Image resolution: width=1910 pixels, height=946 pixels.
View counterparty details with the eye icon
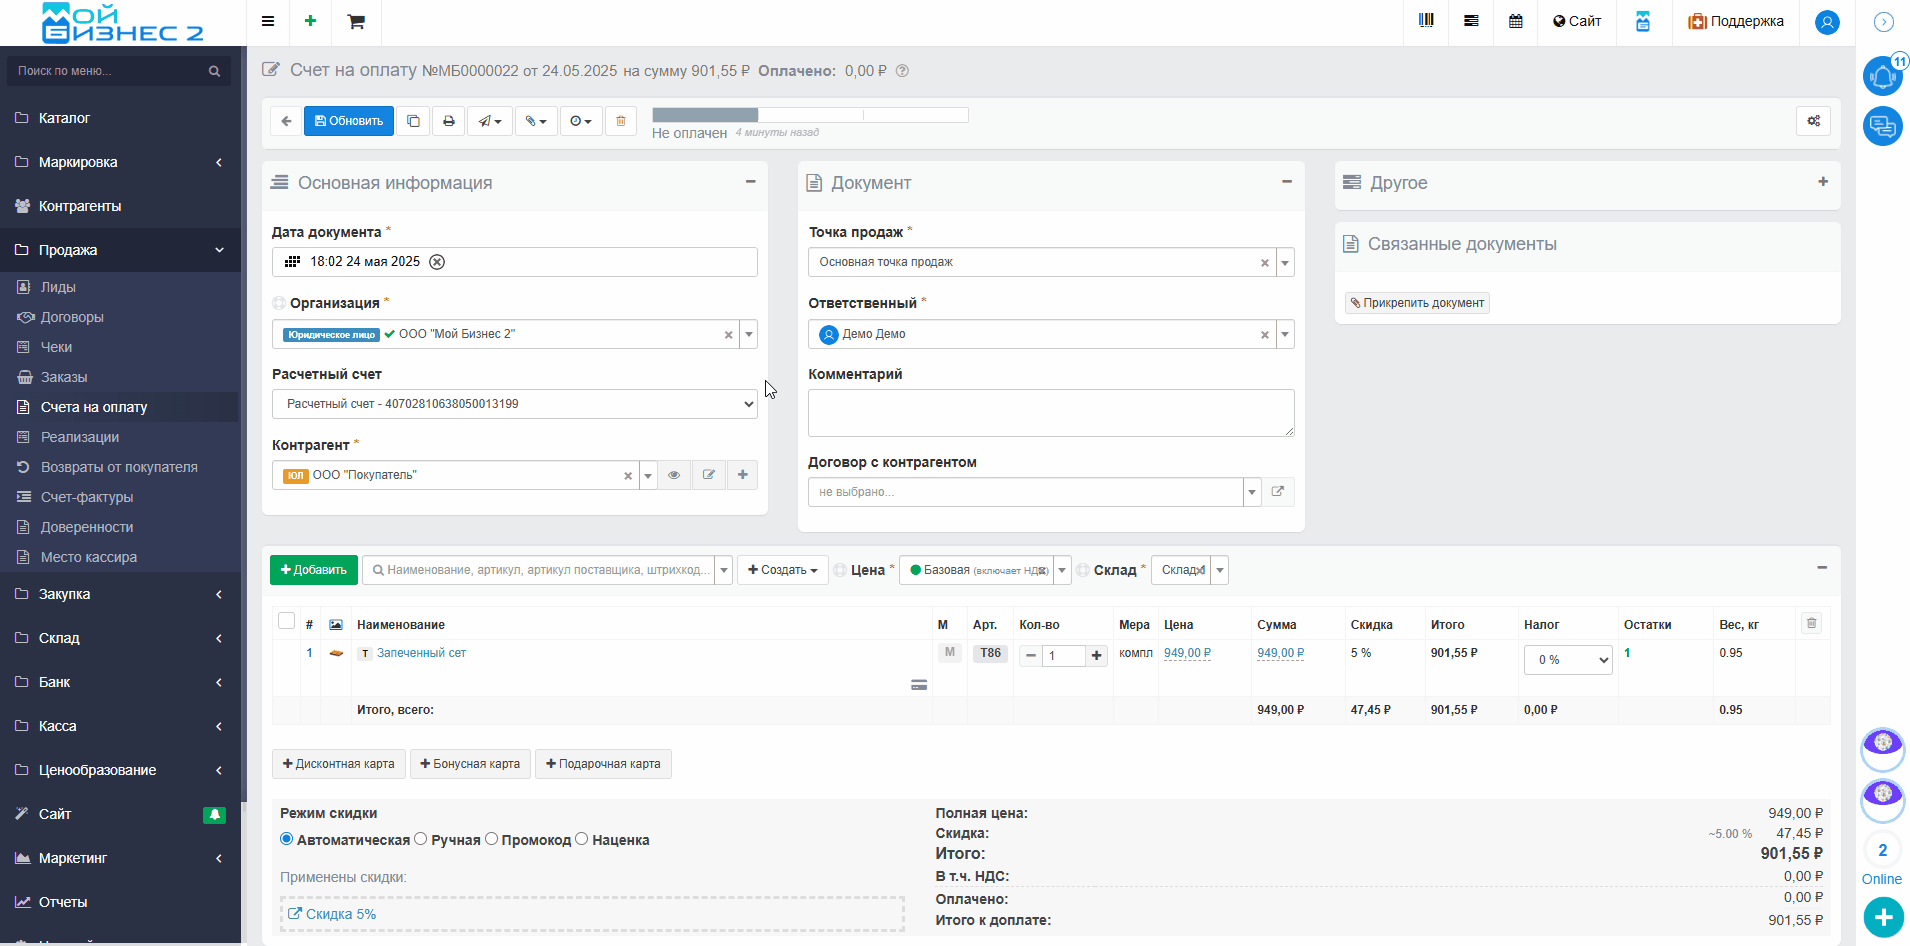tap(674, 475)
